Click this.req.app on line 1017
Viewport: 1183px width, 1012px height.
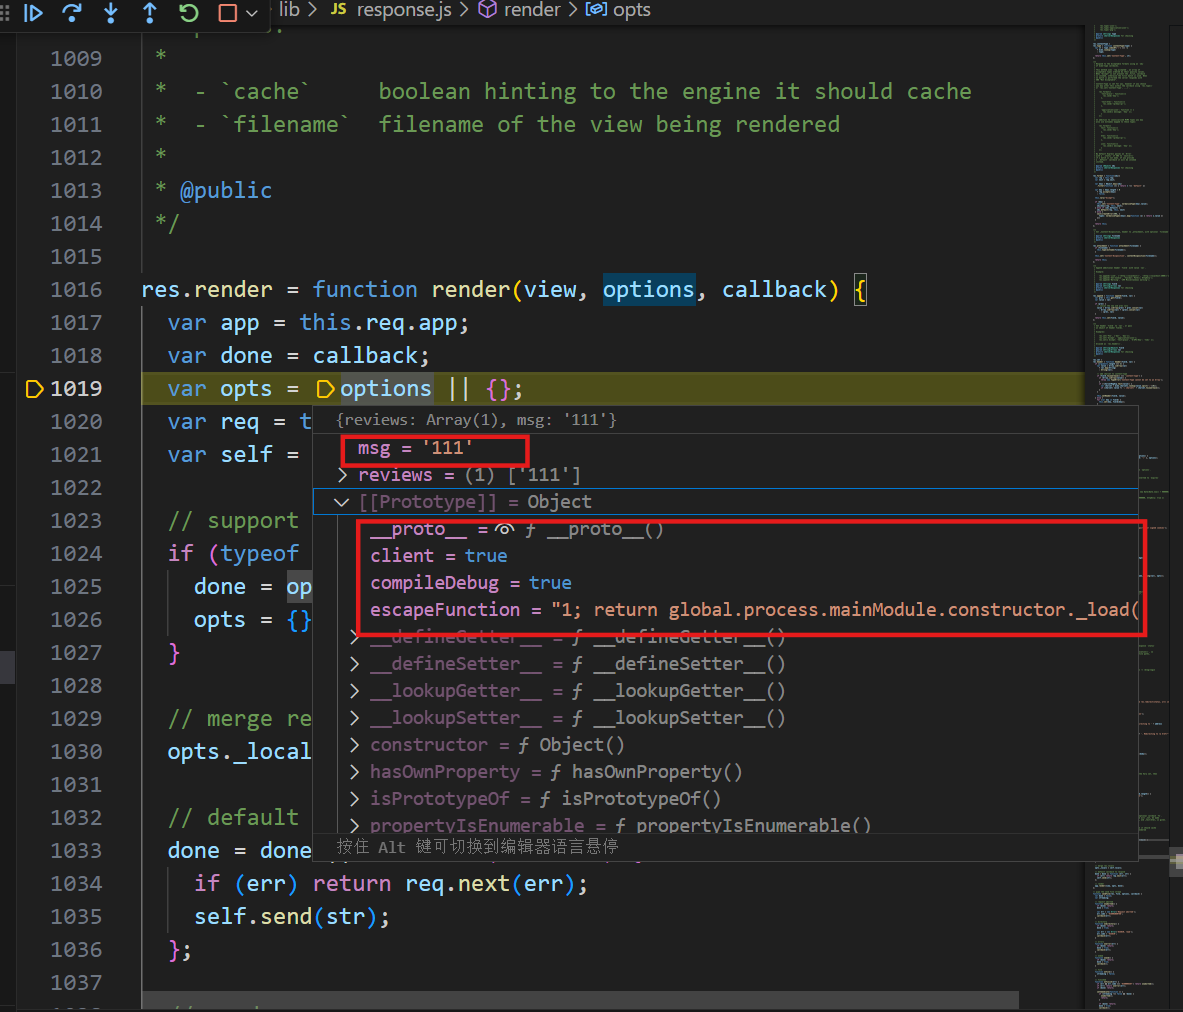pos(378,323)
